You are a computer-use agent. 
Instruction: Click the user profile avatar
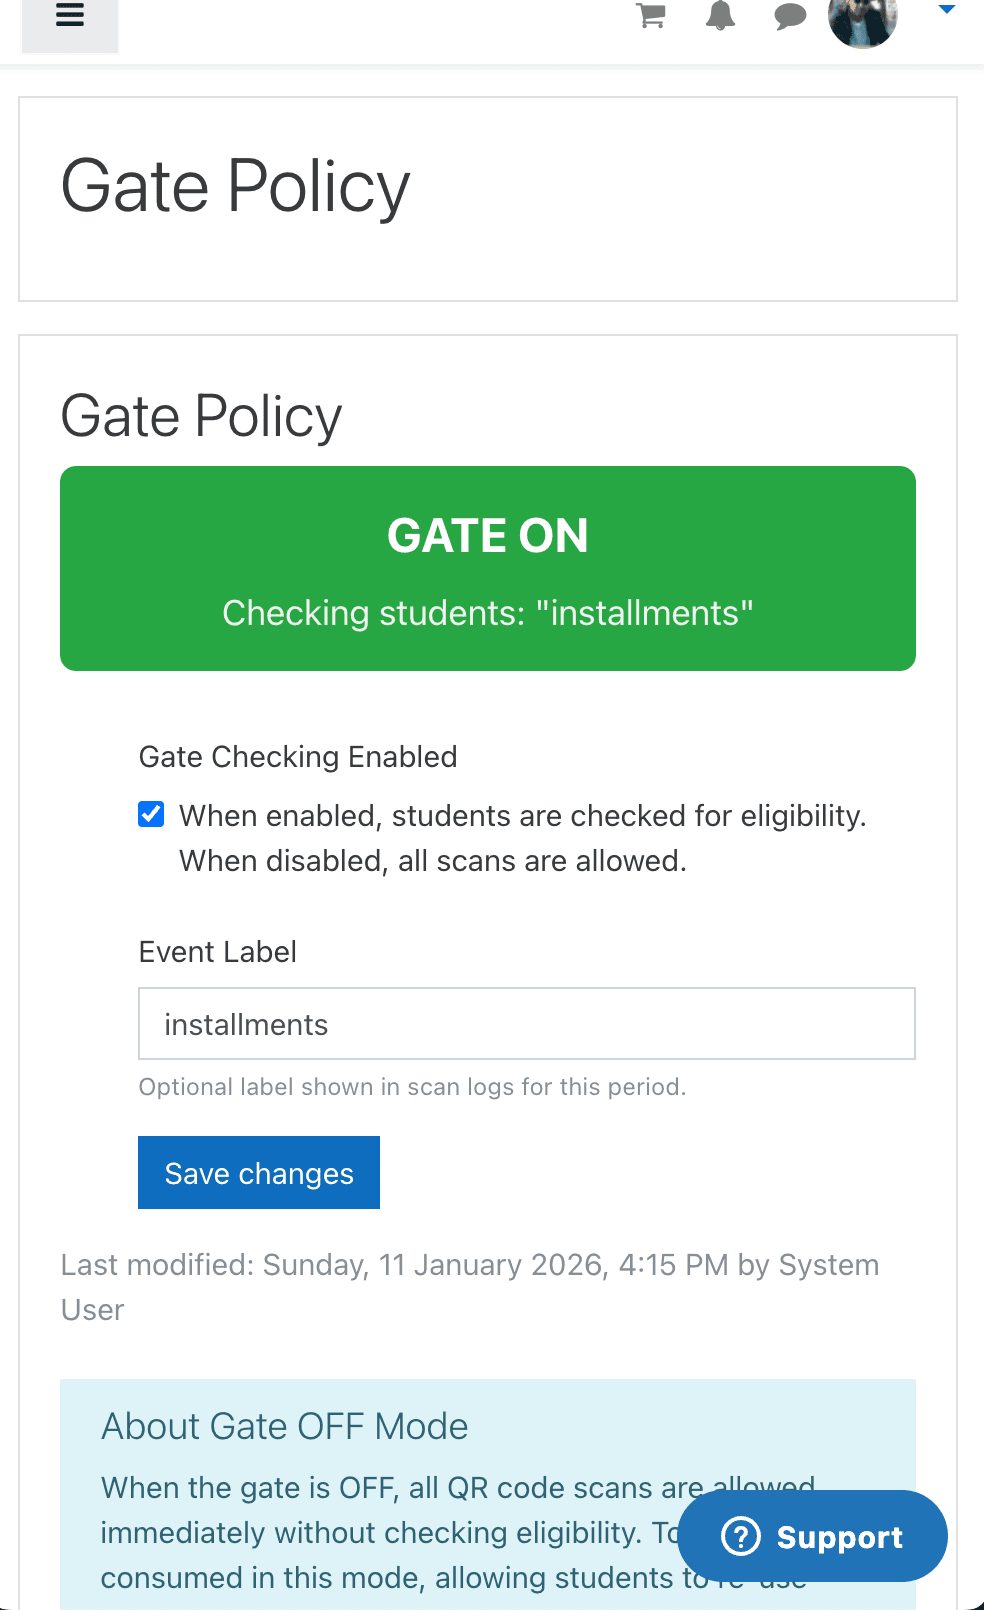(x=862, y=19)
